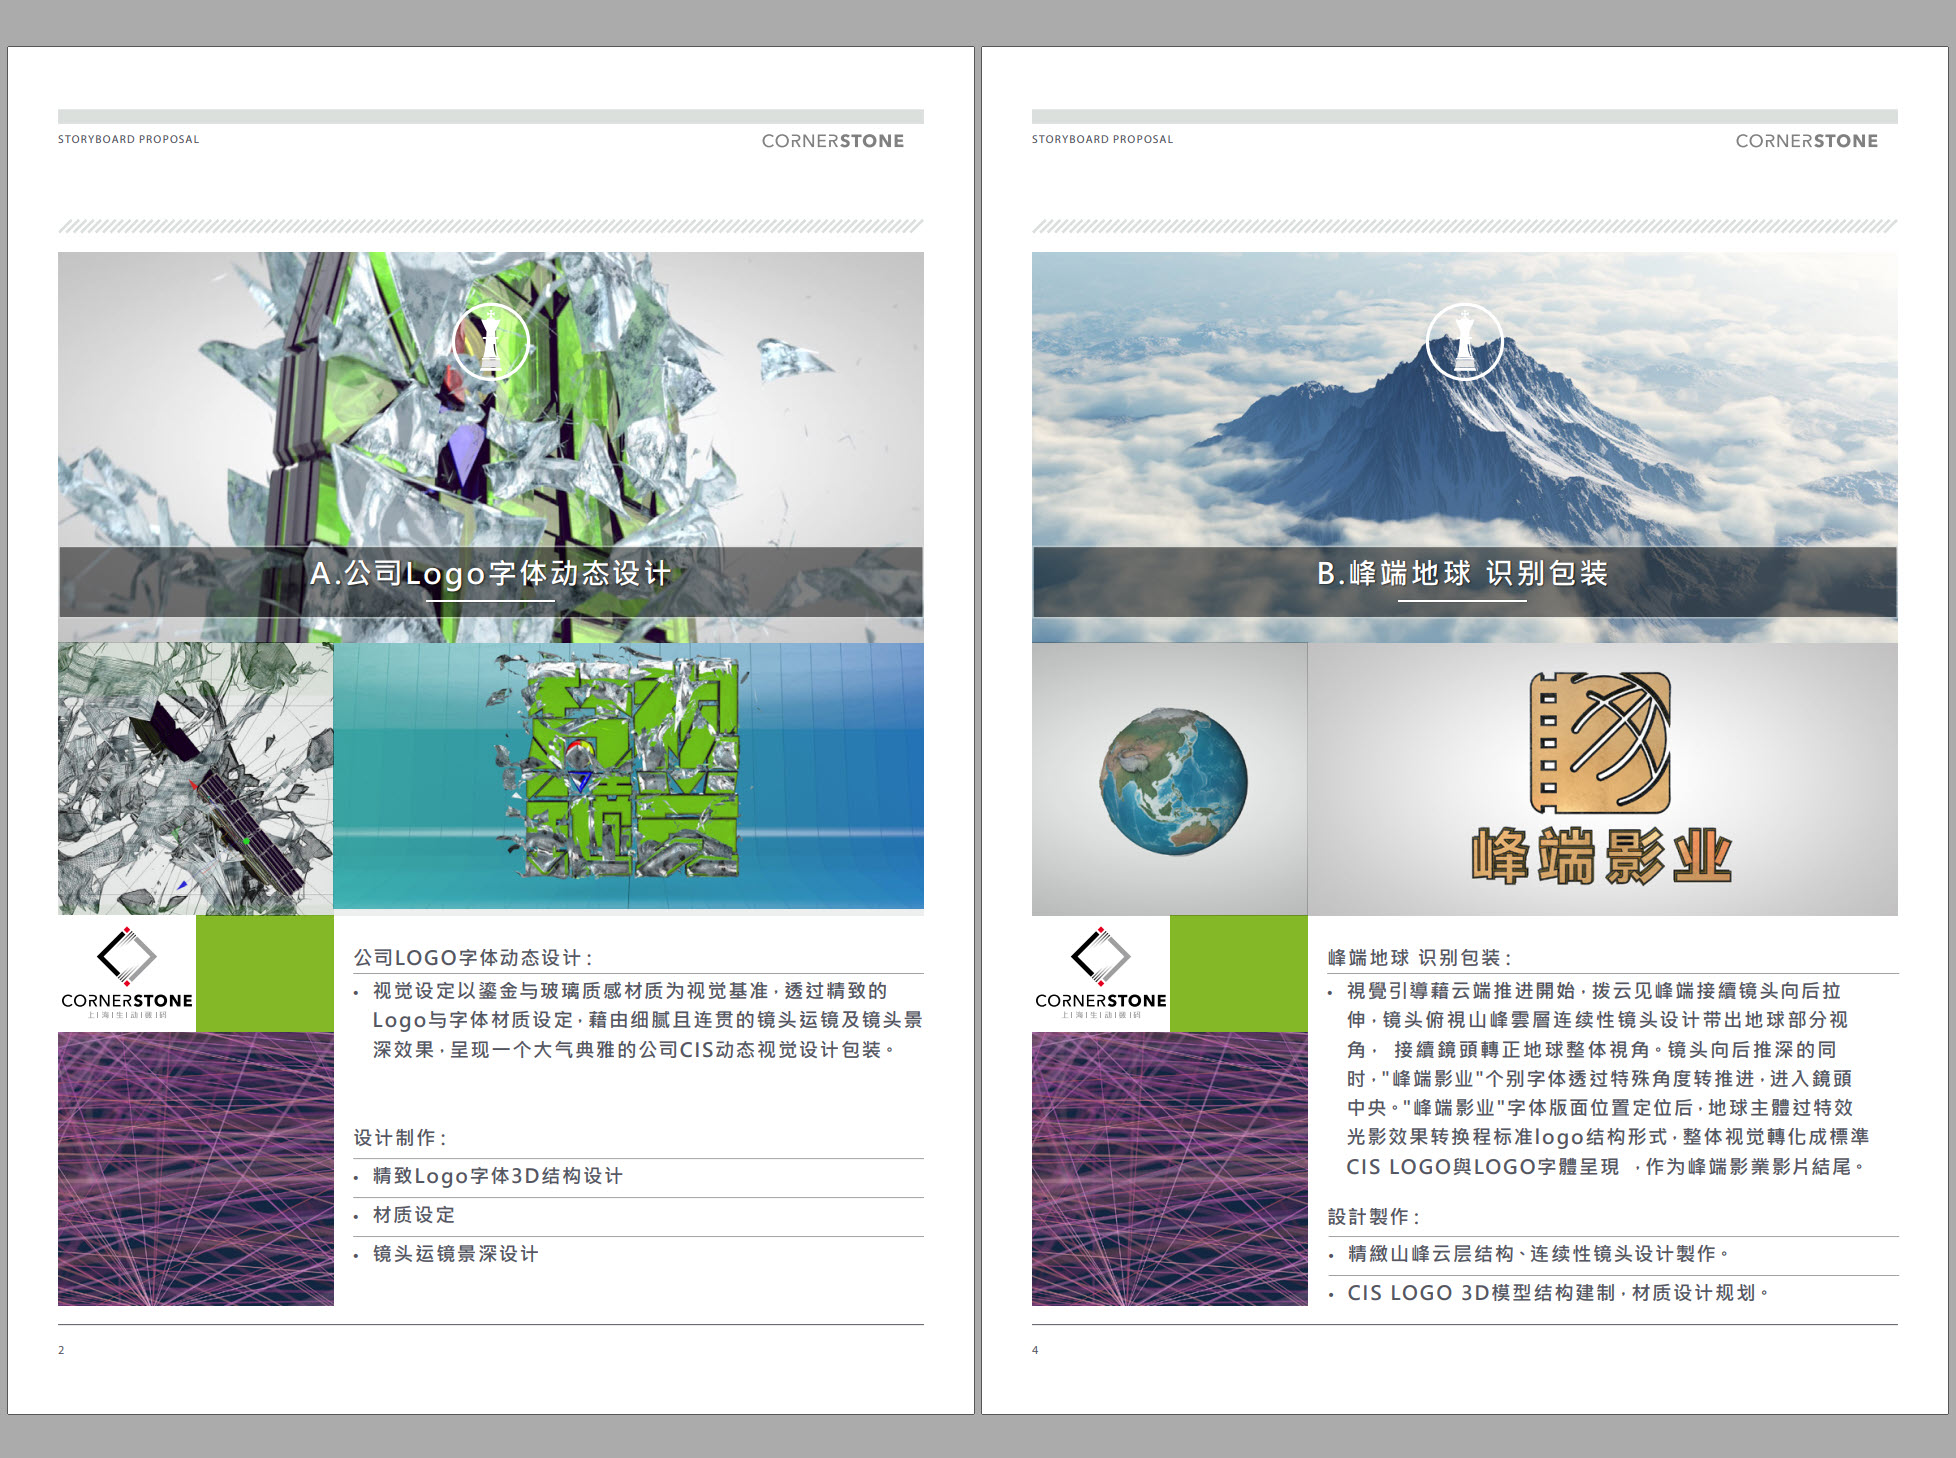Viewport: 1956px width, 1458px height.
Task: Click the CORNERSTONE header wordmark on right page
Action: click(x=1806, y=141)
